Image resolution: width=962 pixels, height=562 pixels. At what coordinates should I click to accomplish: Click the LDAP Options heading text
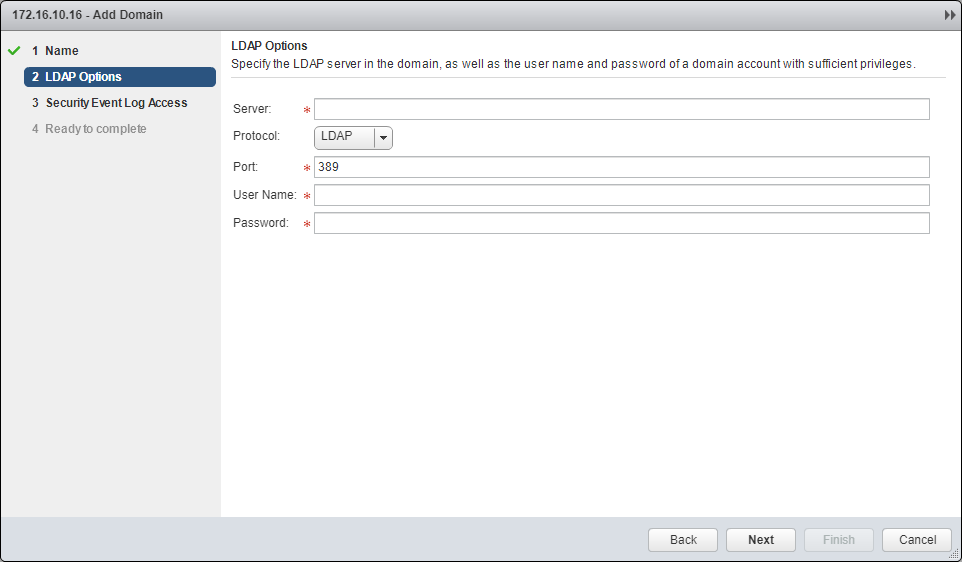pos(269,46)
